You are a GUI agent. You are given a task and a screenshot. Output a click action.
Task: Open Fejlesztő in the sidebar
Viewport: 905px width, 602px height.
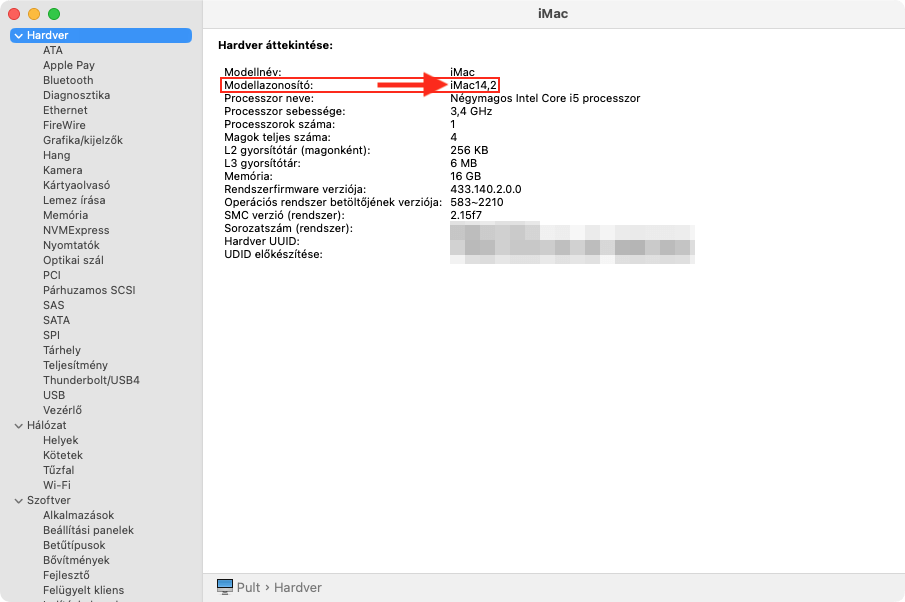[x=66, y=575]
